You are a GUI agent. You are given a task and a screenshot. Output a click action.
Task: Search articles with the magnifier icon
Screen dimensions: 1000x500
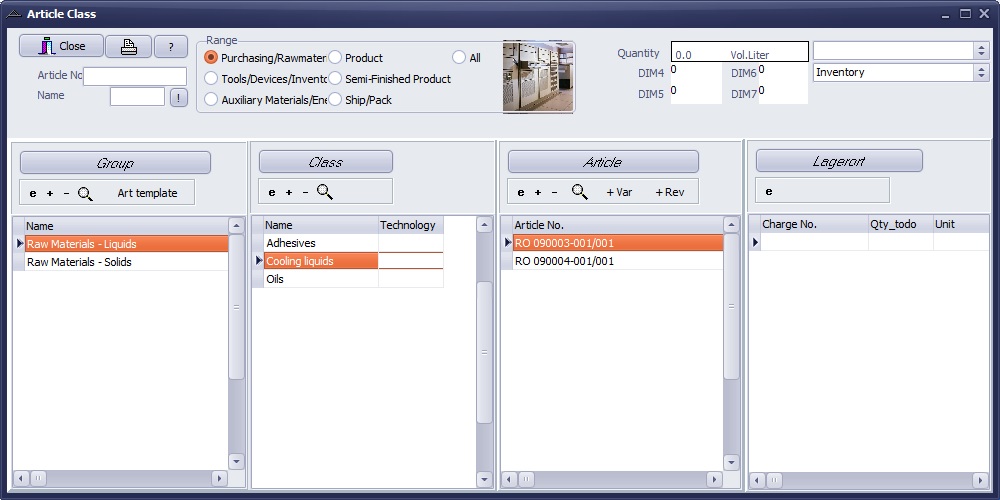[x=579, y=192]
